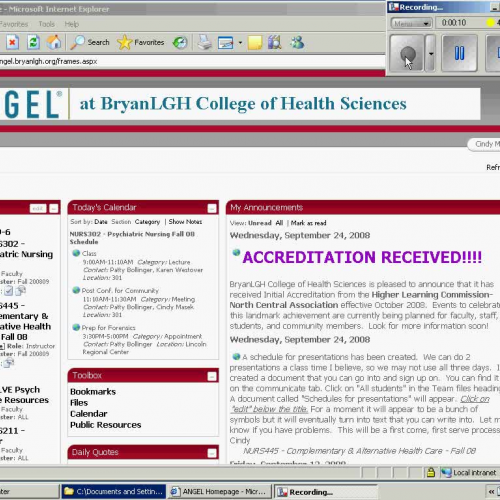Switch to ANGEL Homepage taskbar button
Viewport: 500px width, 500px height.
click(x=219, y=492)
